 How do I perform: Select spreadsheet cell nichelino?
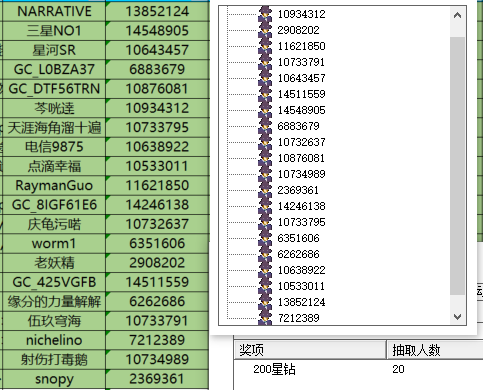[x=54, y=340]
